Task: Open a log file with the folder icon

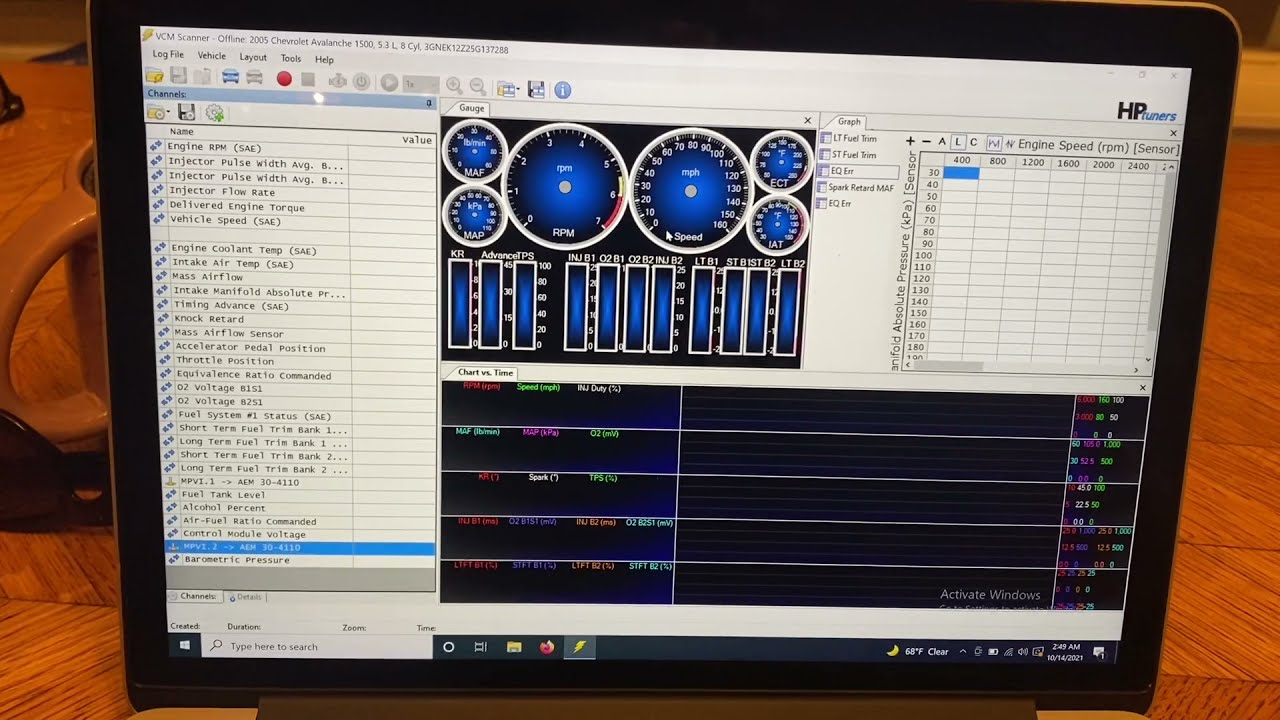Action: tap(154, 75)
